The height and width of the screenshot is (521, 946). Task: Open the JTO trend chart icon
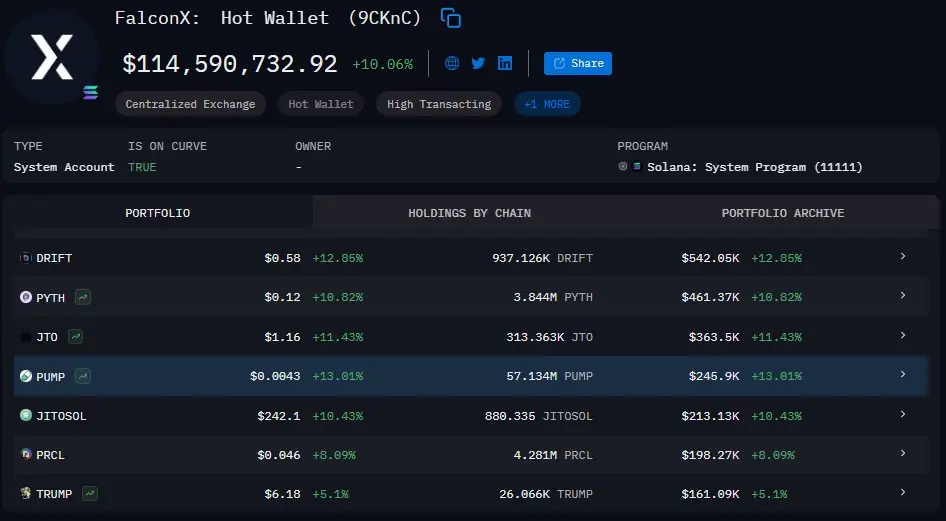click(75, 337)
